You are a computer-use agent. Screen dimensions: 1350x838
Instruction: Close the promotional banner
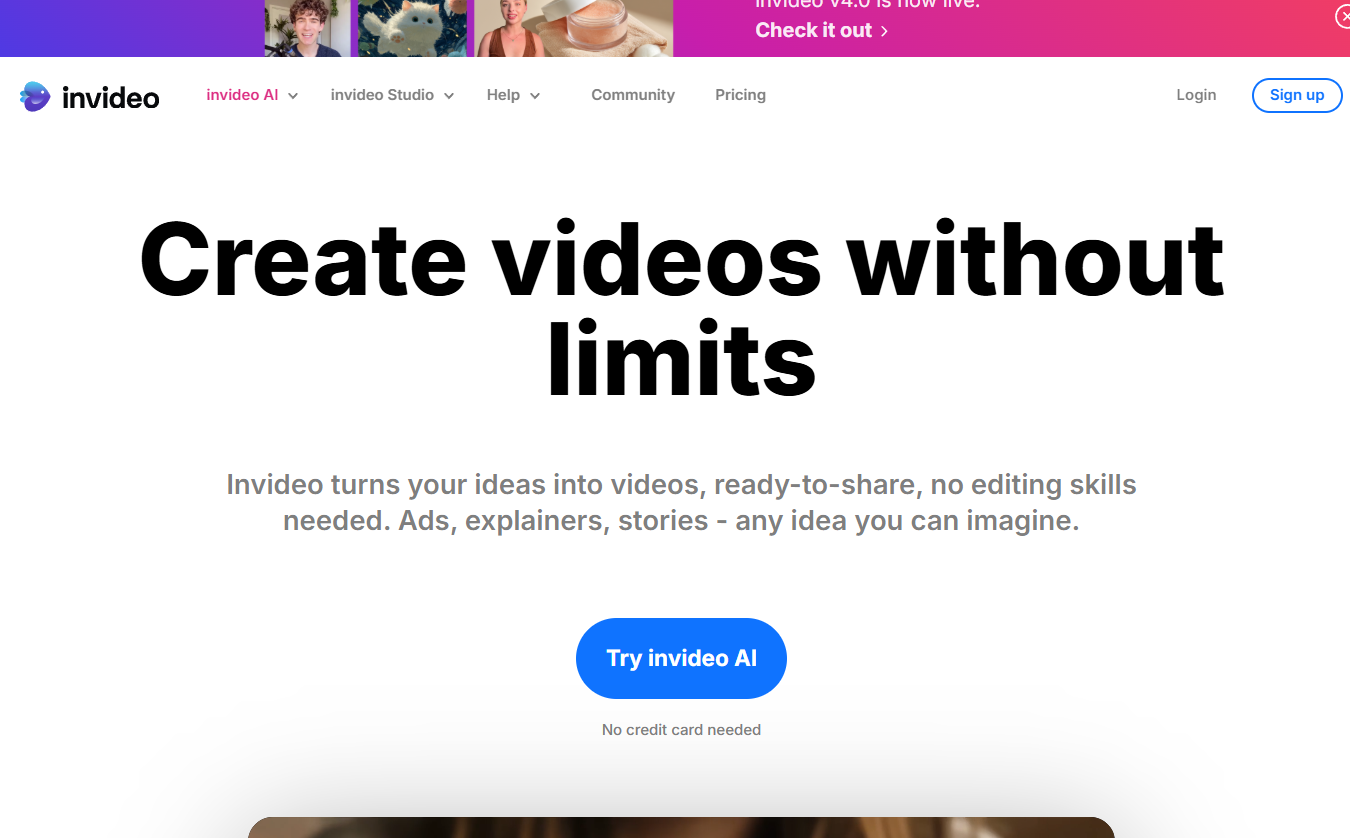tap(1342, 15)
